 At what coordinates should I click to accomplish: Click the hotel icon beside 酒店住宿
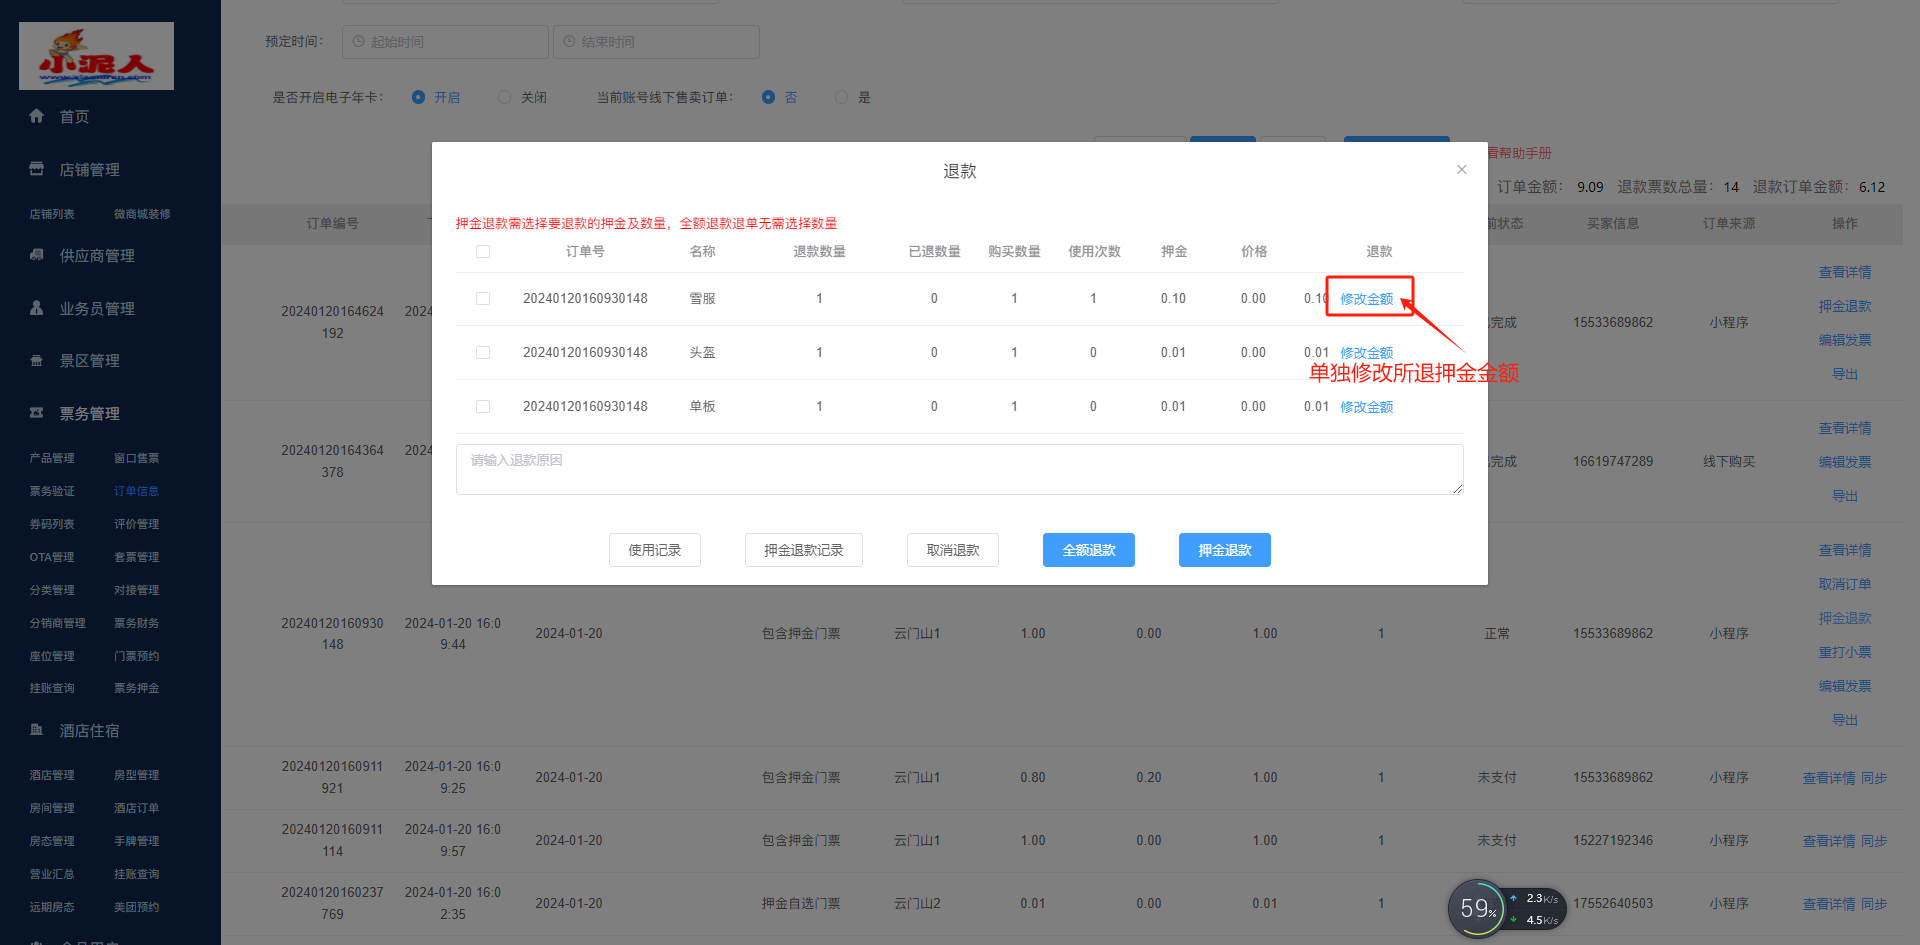(x=37, y=730)
